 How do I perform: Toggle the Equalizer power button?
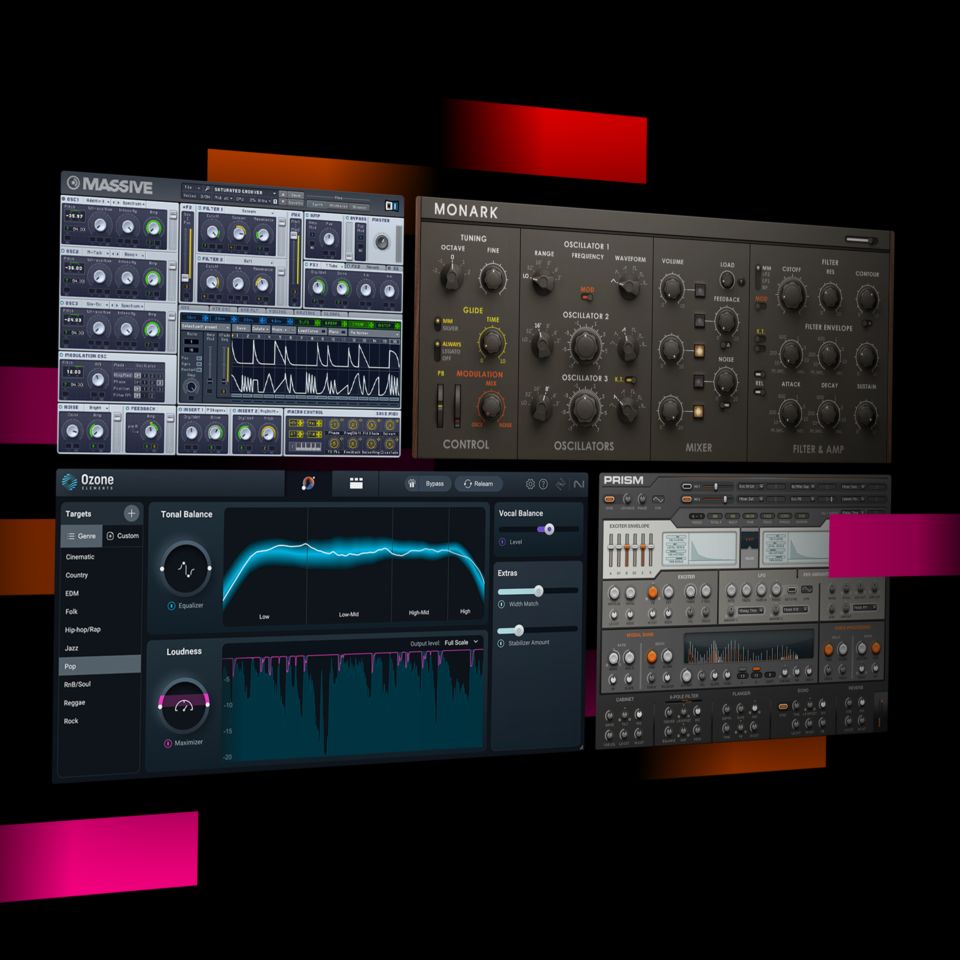tap(170, 605)
